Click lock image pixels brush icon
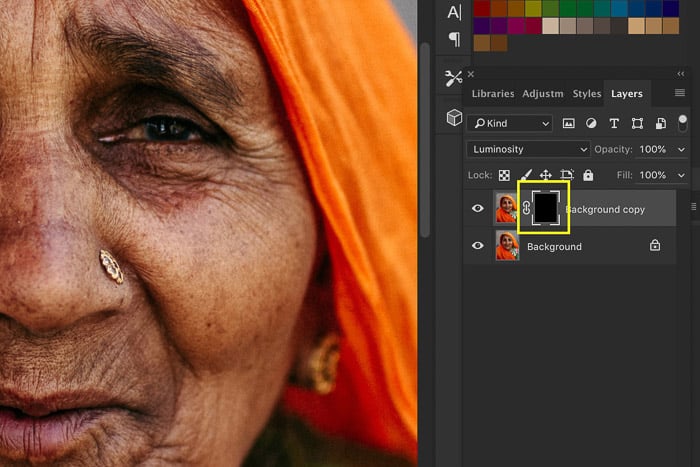 (526, 175)
